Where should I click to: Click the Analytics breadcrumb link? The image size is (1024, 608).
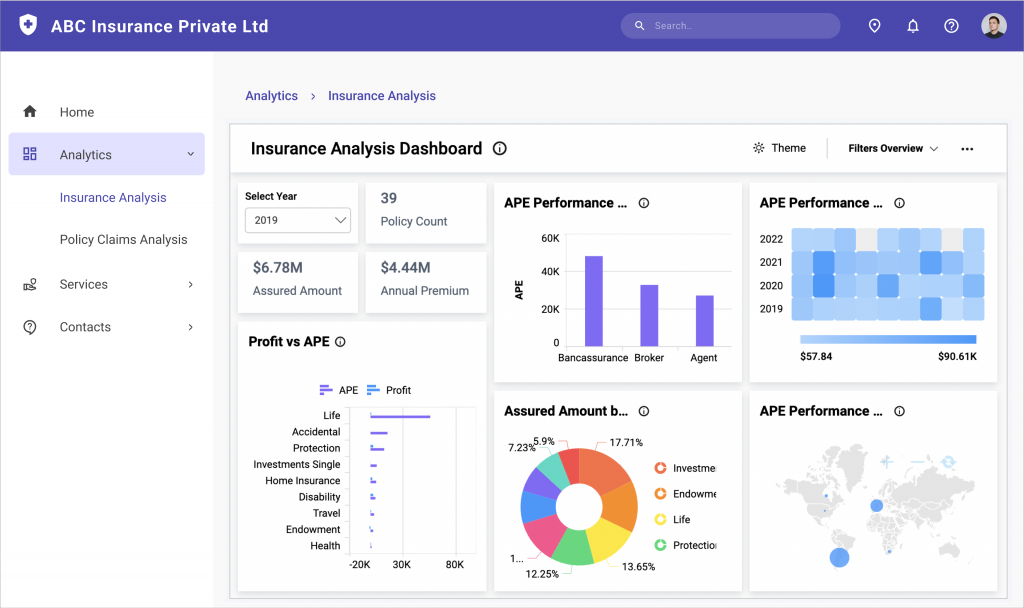(x=271, y=95)
